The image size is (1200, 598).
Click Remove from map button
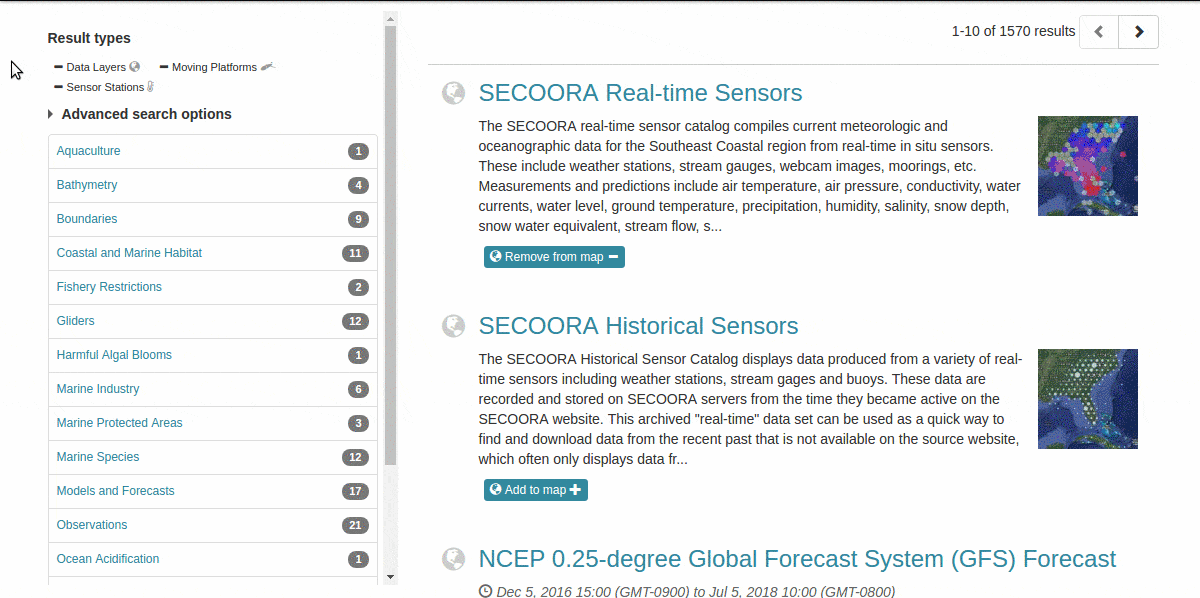click(x=554, y=257)
